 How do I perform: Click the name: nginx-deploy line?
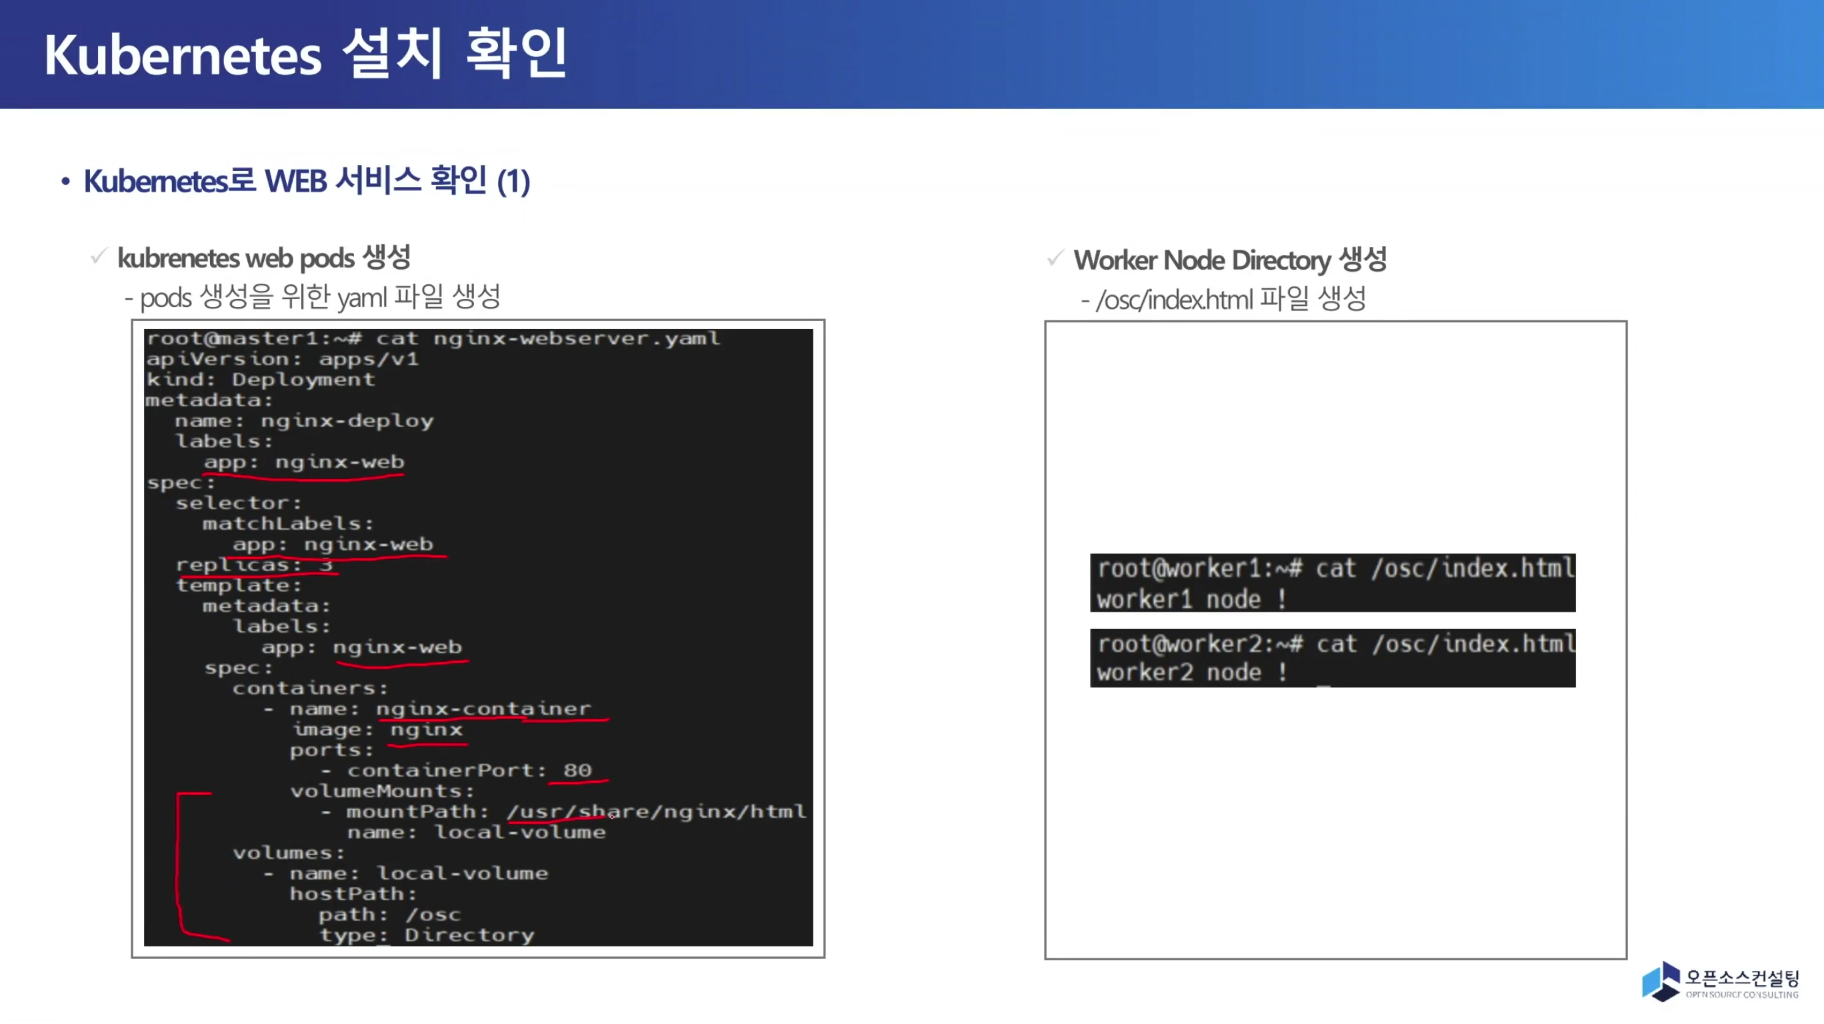coord(304,421)
